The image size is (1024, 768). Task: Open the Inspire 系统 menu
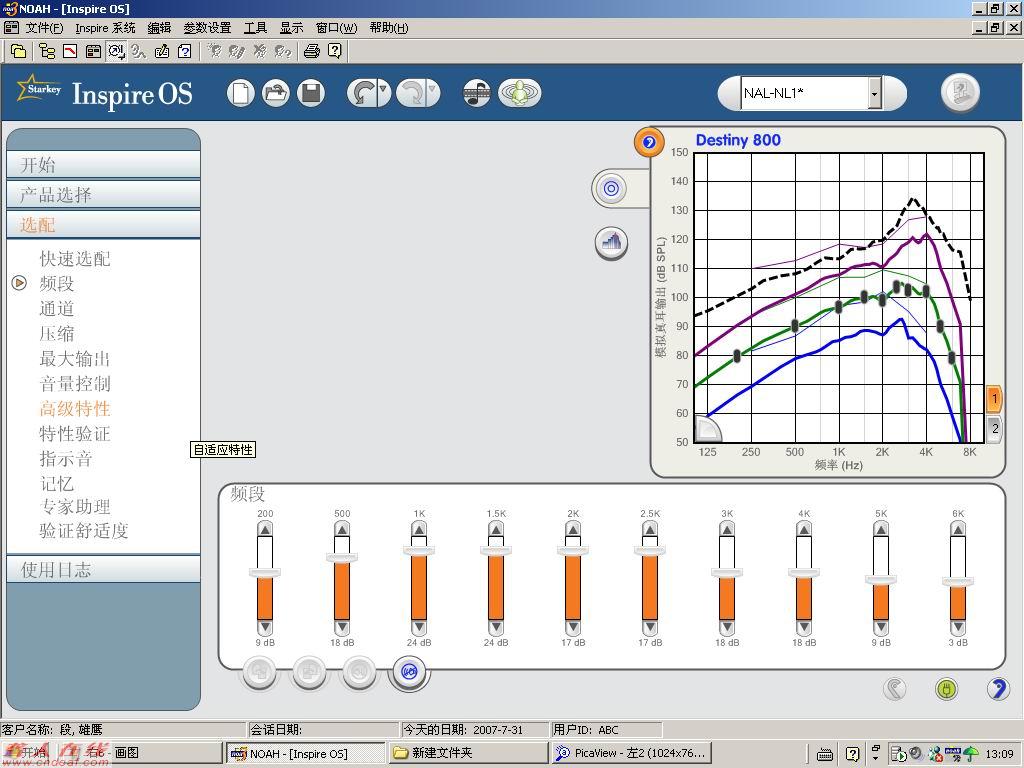coord(105,27)
